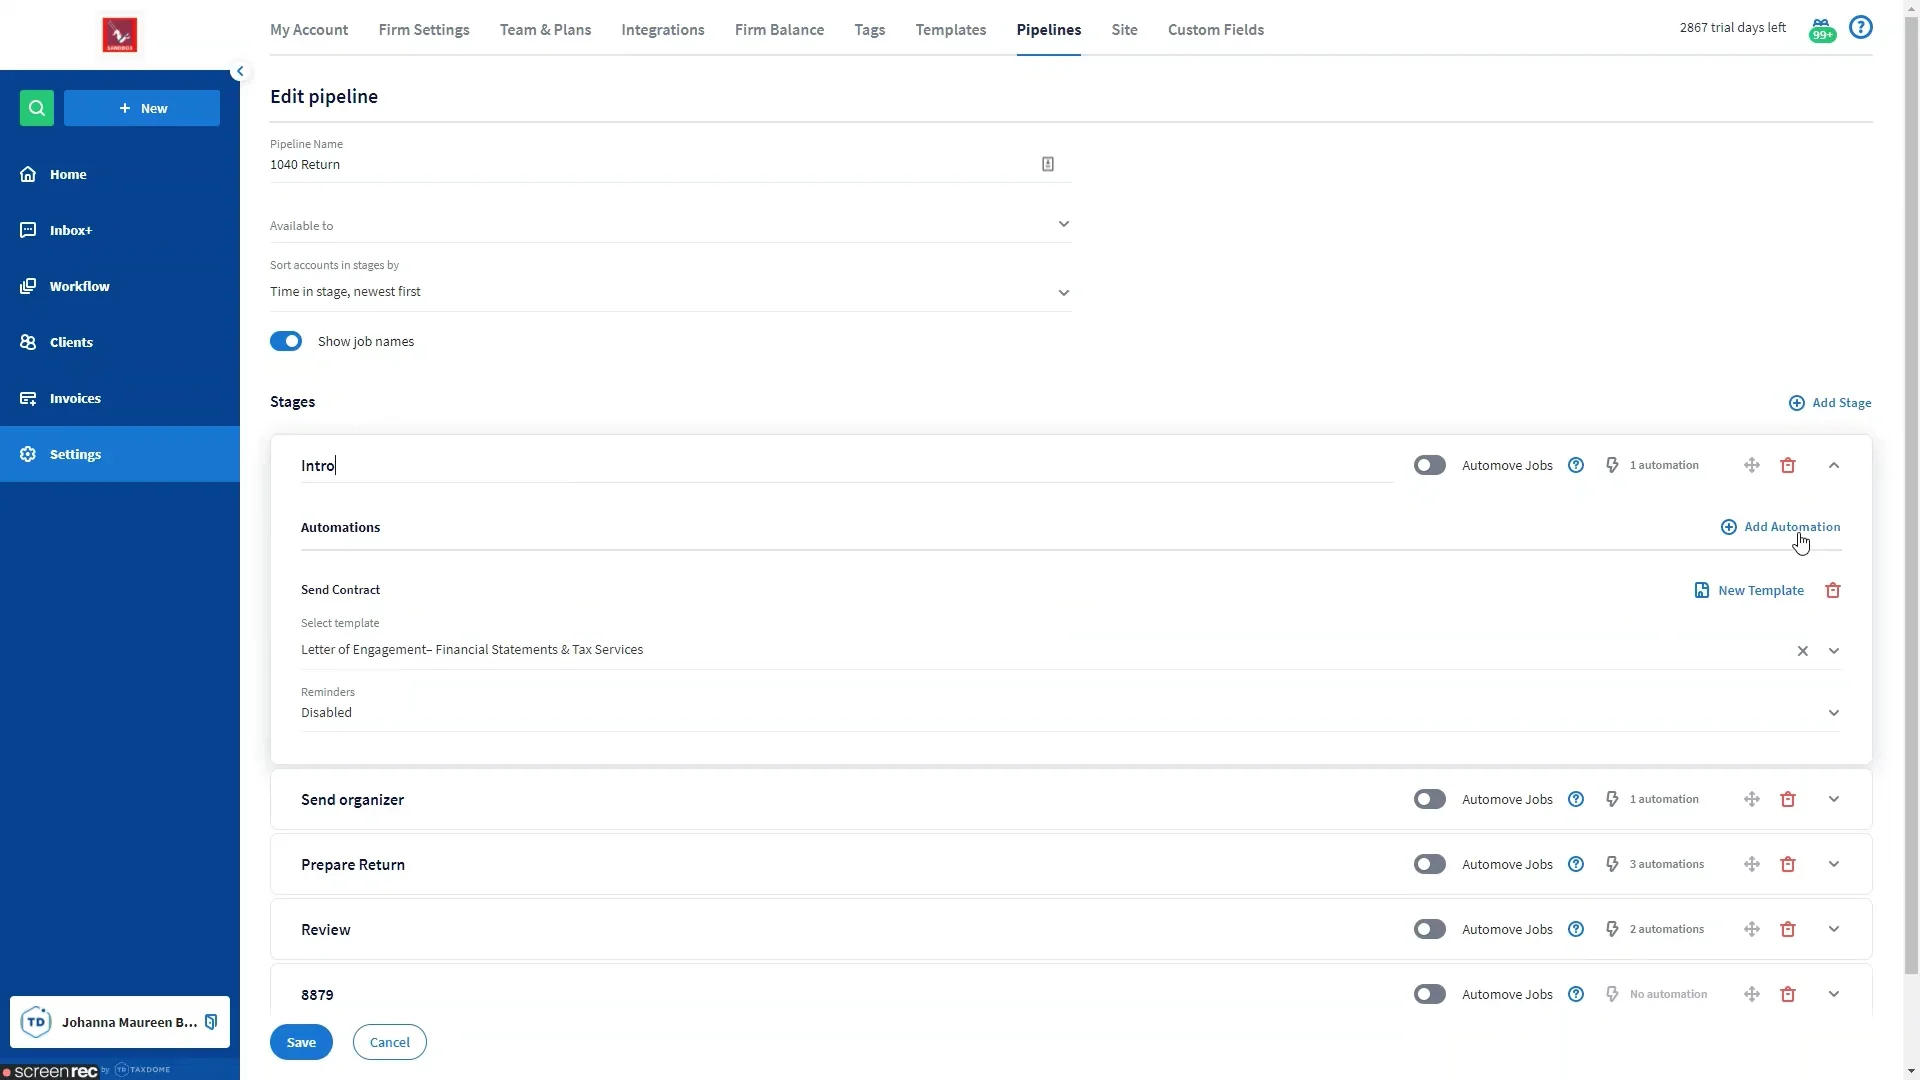Click New Template link

[x=1749, y=590]
